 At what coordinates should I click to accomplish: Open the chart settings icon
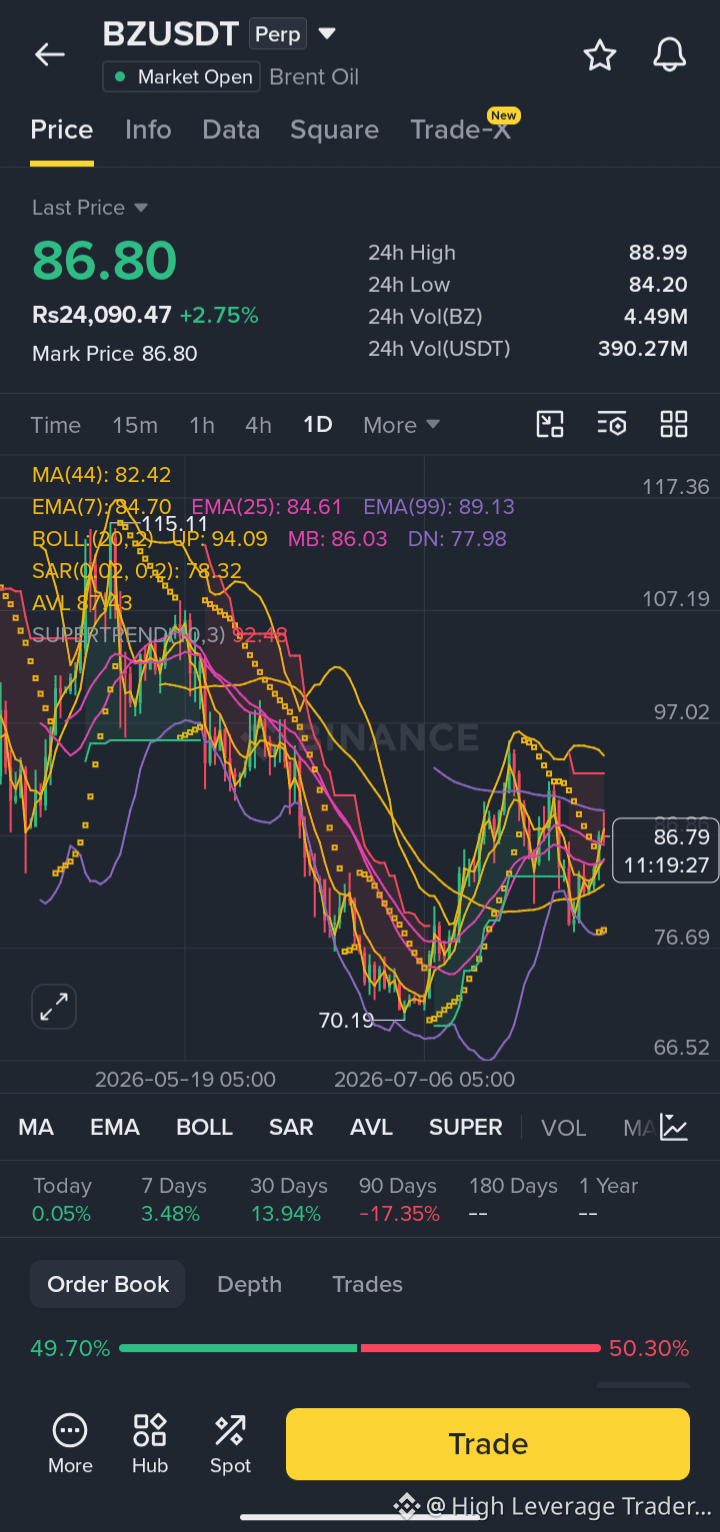(x=612, y=425)
